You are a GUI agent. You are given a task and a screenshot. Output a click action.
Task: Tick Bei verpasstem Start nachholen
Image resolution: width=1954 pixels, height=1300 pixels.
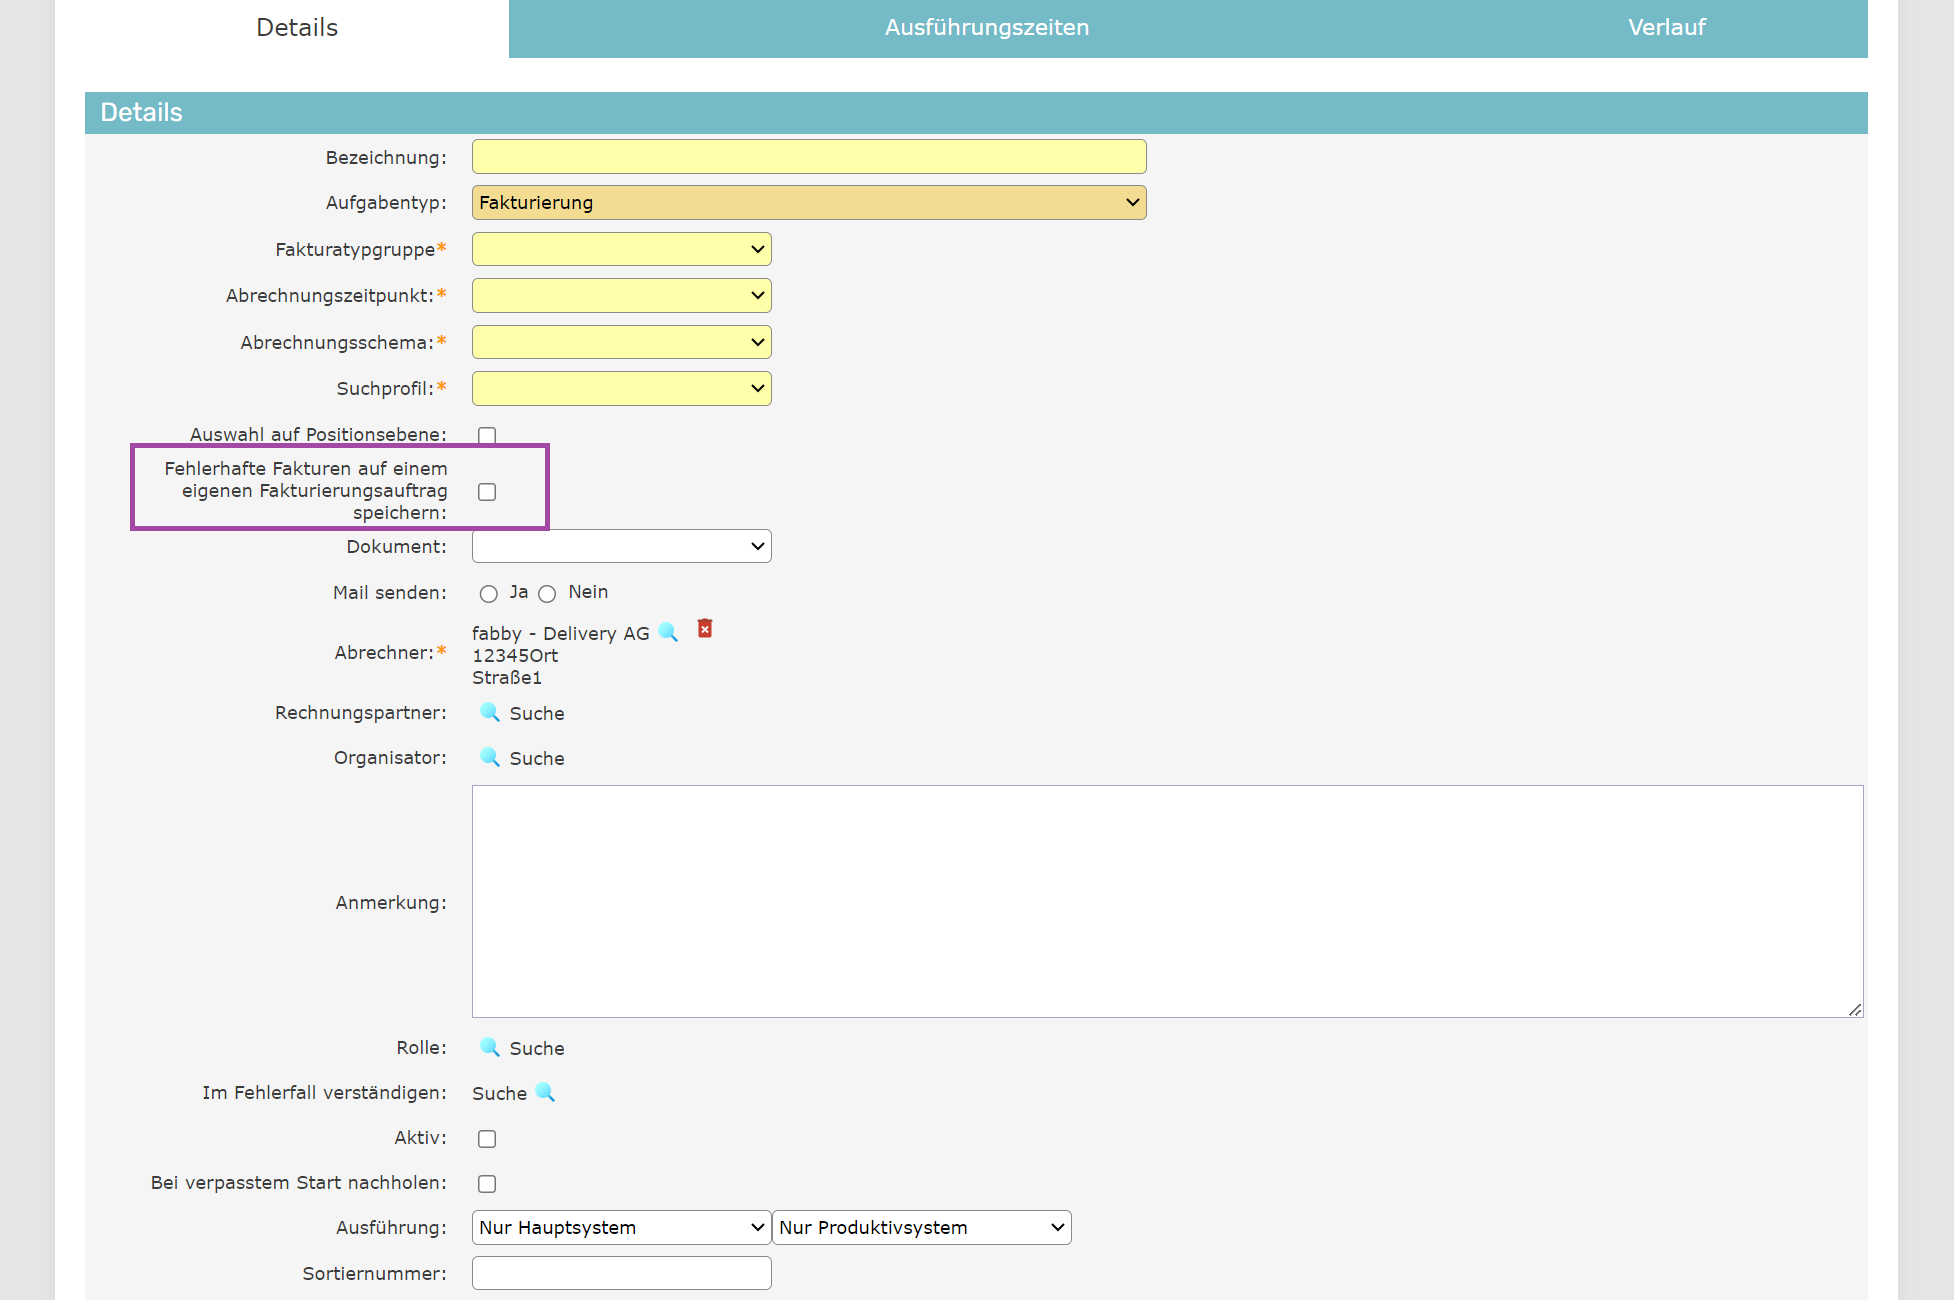tap(487, 1184)
